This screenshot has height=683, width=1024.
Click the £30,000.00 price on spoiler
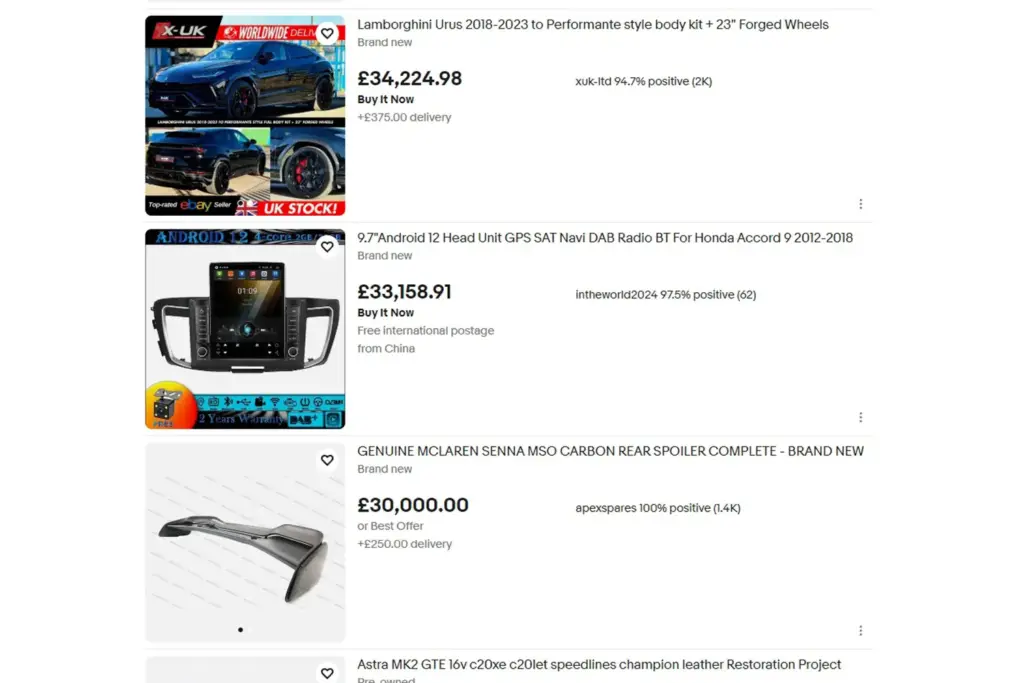pyautogui.click(x=413, y=505)
